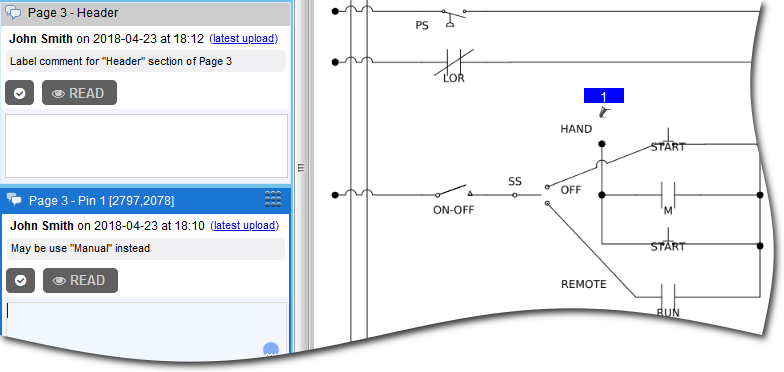784x372 pixels.
Task: Click the HAND label in the schematic
Action: pos(576,129)
